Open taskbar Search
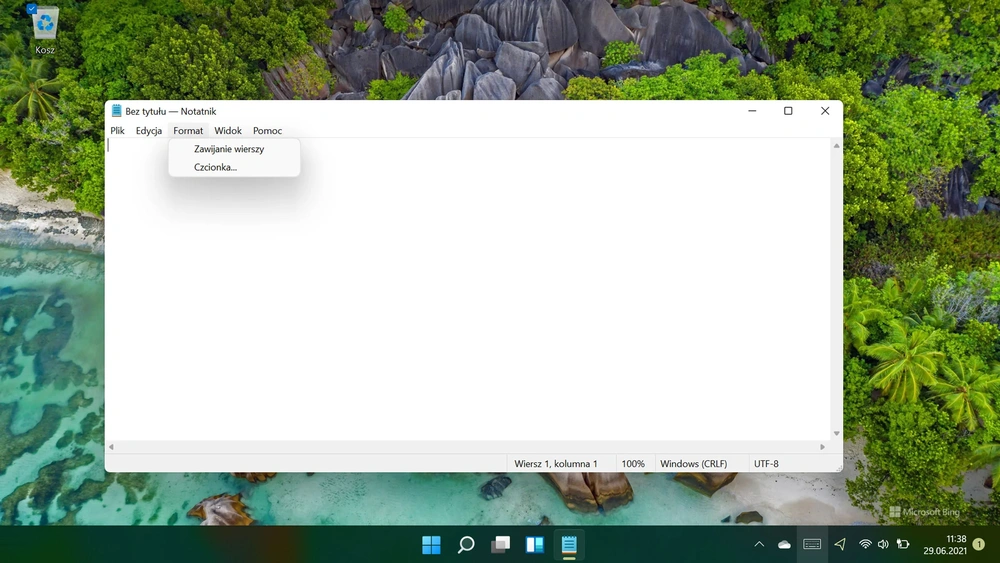This screenshot has height=563, width=1000. click(466, 545)
